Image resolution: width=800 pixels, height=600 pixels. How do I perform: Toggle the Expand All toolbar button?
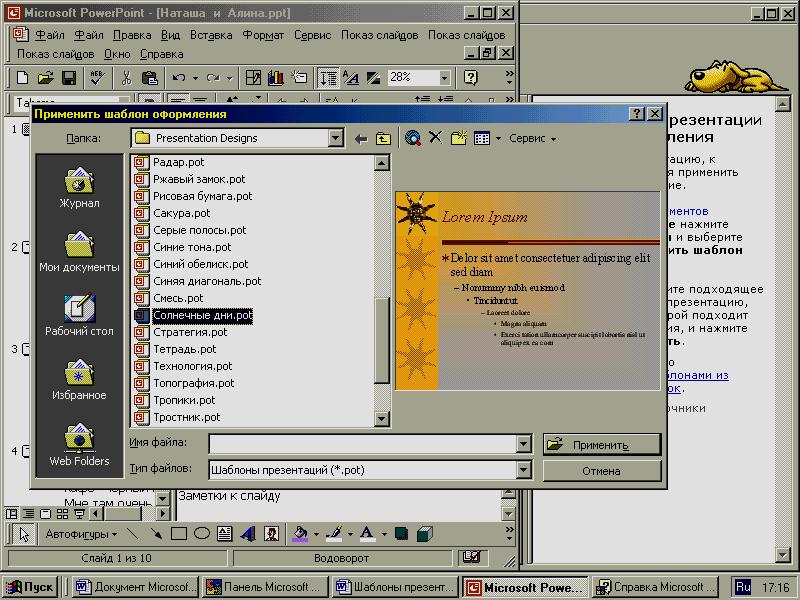[328, 78]
